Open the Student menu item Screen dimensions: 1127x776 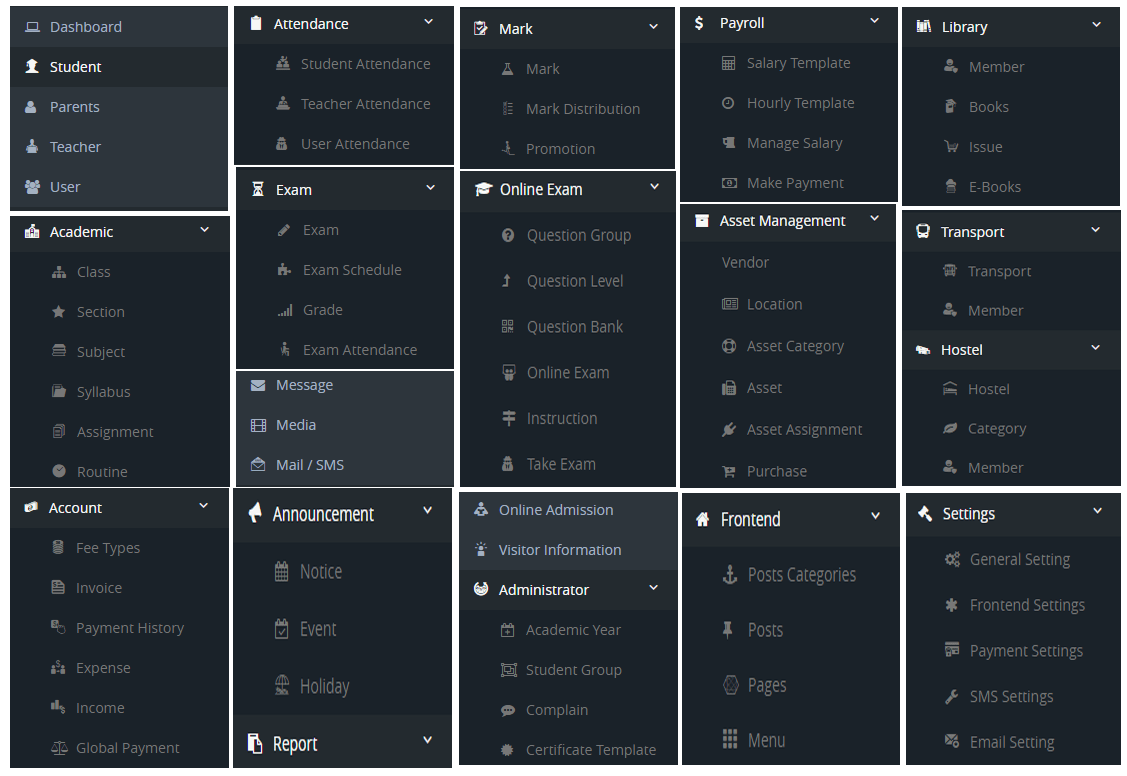click(76, 67)
